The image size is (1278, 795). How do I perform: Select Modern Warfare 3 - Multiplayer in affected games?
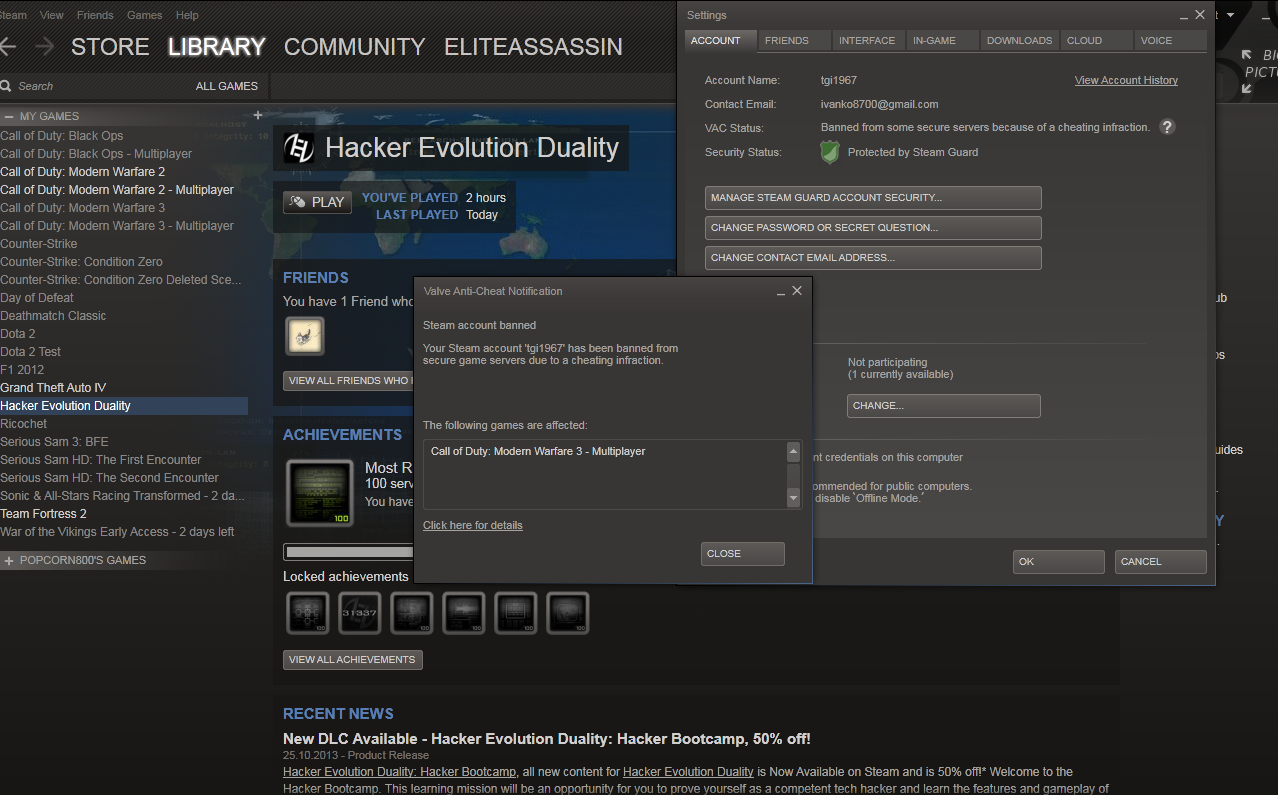[538, 452]
